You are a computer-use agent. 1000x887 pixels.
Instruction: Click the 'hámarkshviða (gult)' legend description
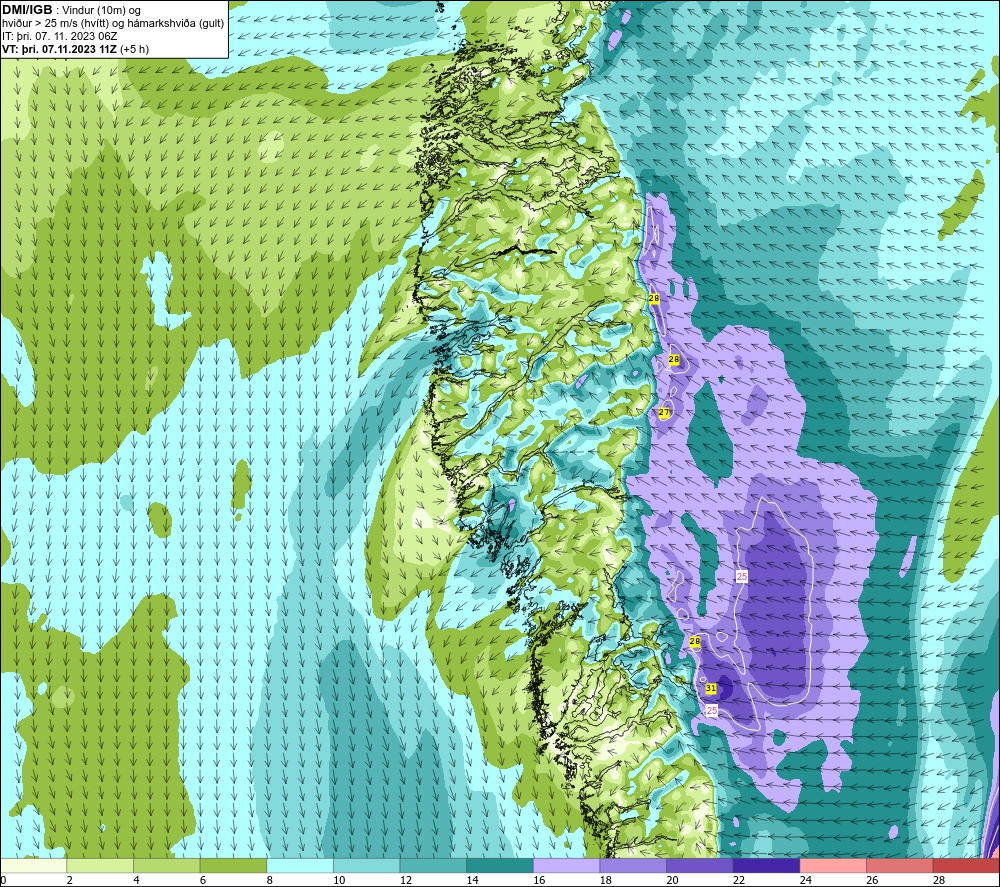click(x=177, y=24)
